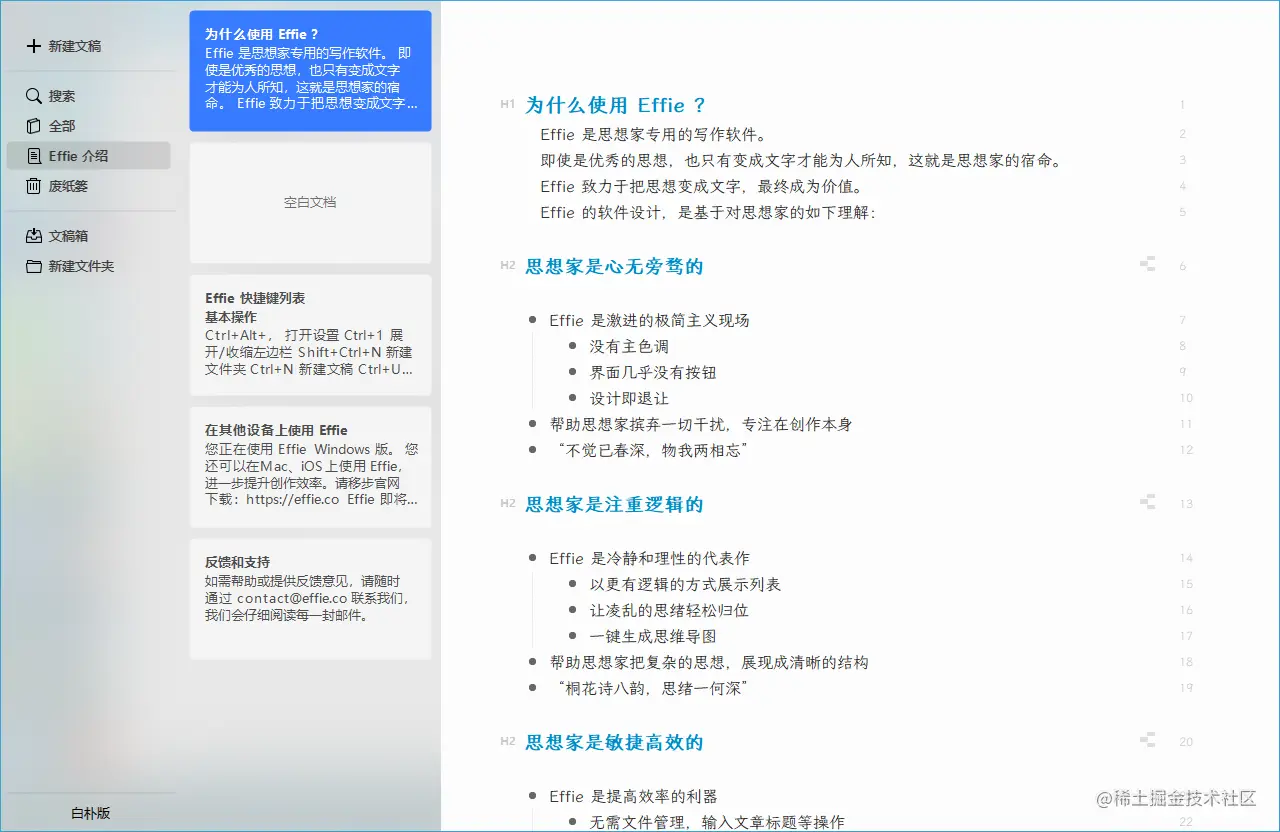Open mind map icon for 思想家是敏捷高效的
Viewport: 1280px width, 832px height.
pyautogui.click(x=1147, y=741)
